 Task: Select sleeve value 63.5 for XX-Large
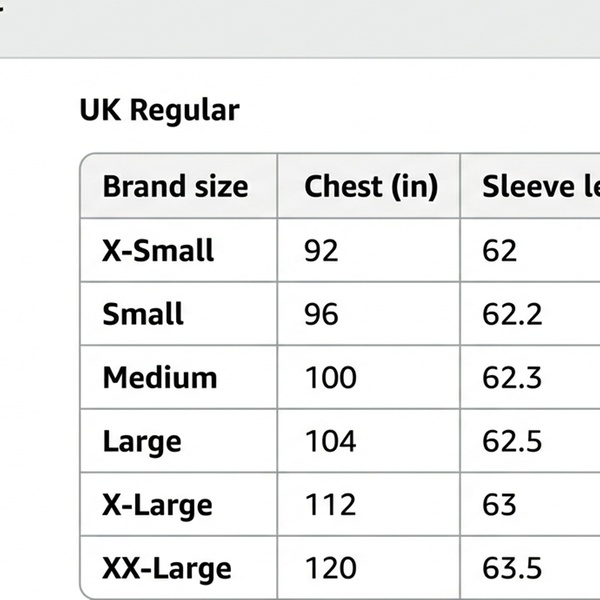coord(512,569)
